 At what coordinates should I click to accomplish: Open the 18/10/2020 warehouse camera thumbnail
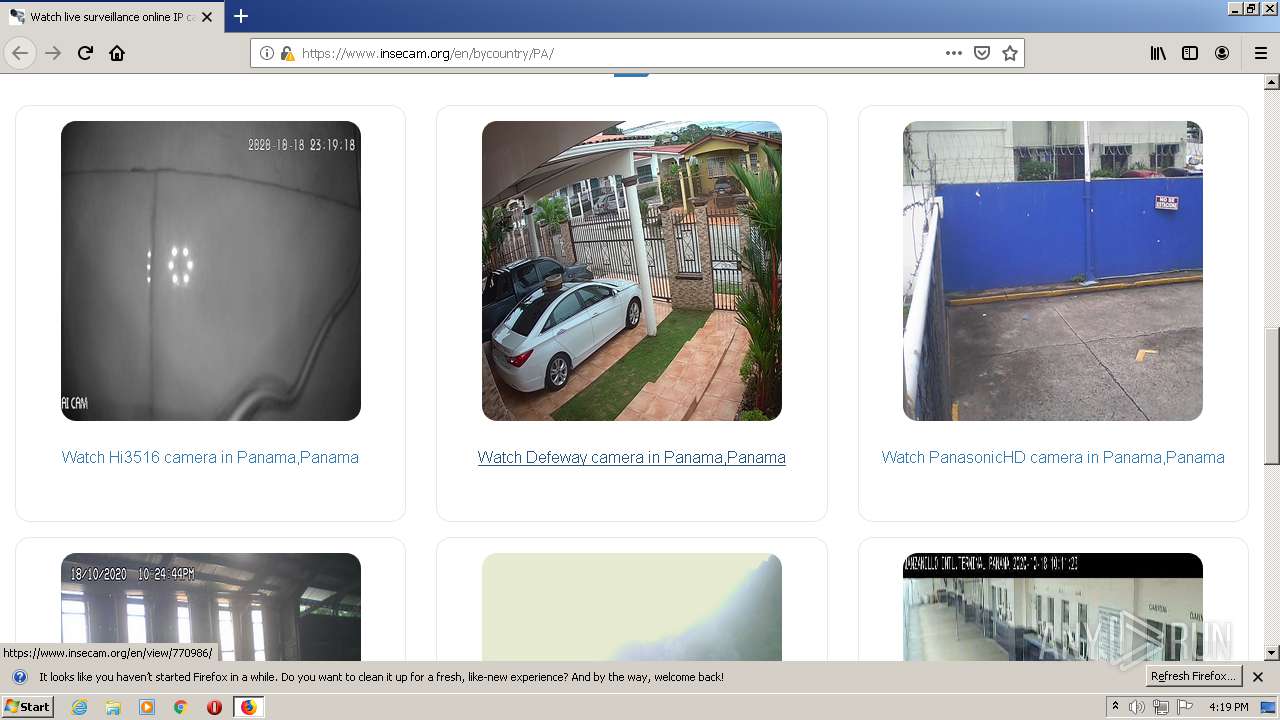pyautogui.click(x=211, y=607)
